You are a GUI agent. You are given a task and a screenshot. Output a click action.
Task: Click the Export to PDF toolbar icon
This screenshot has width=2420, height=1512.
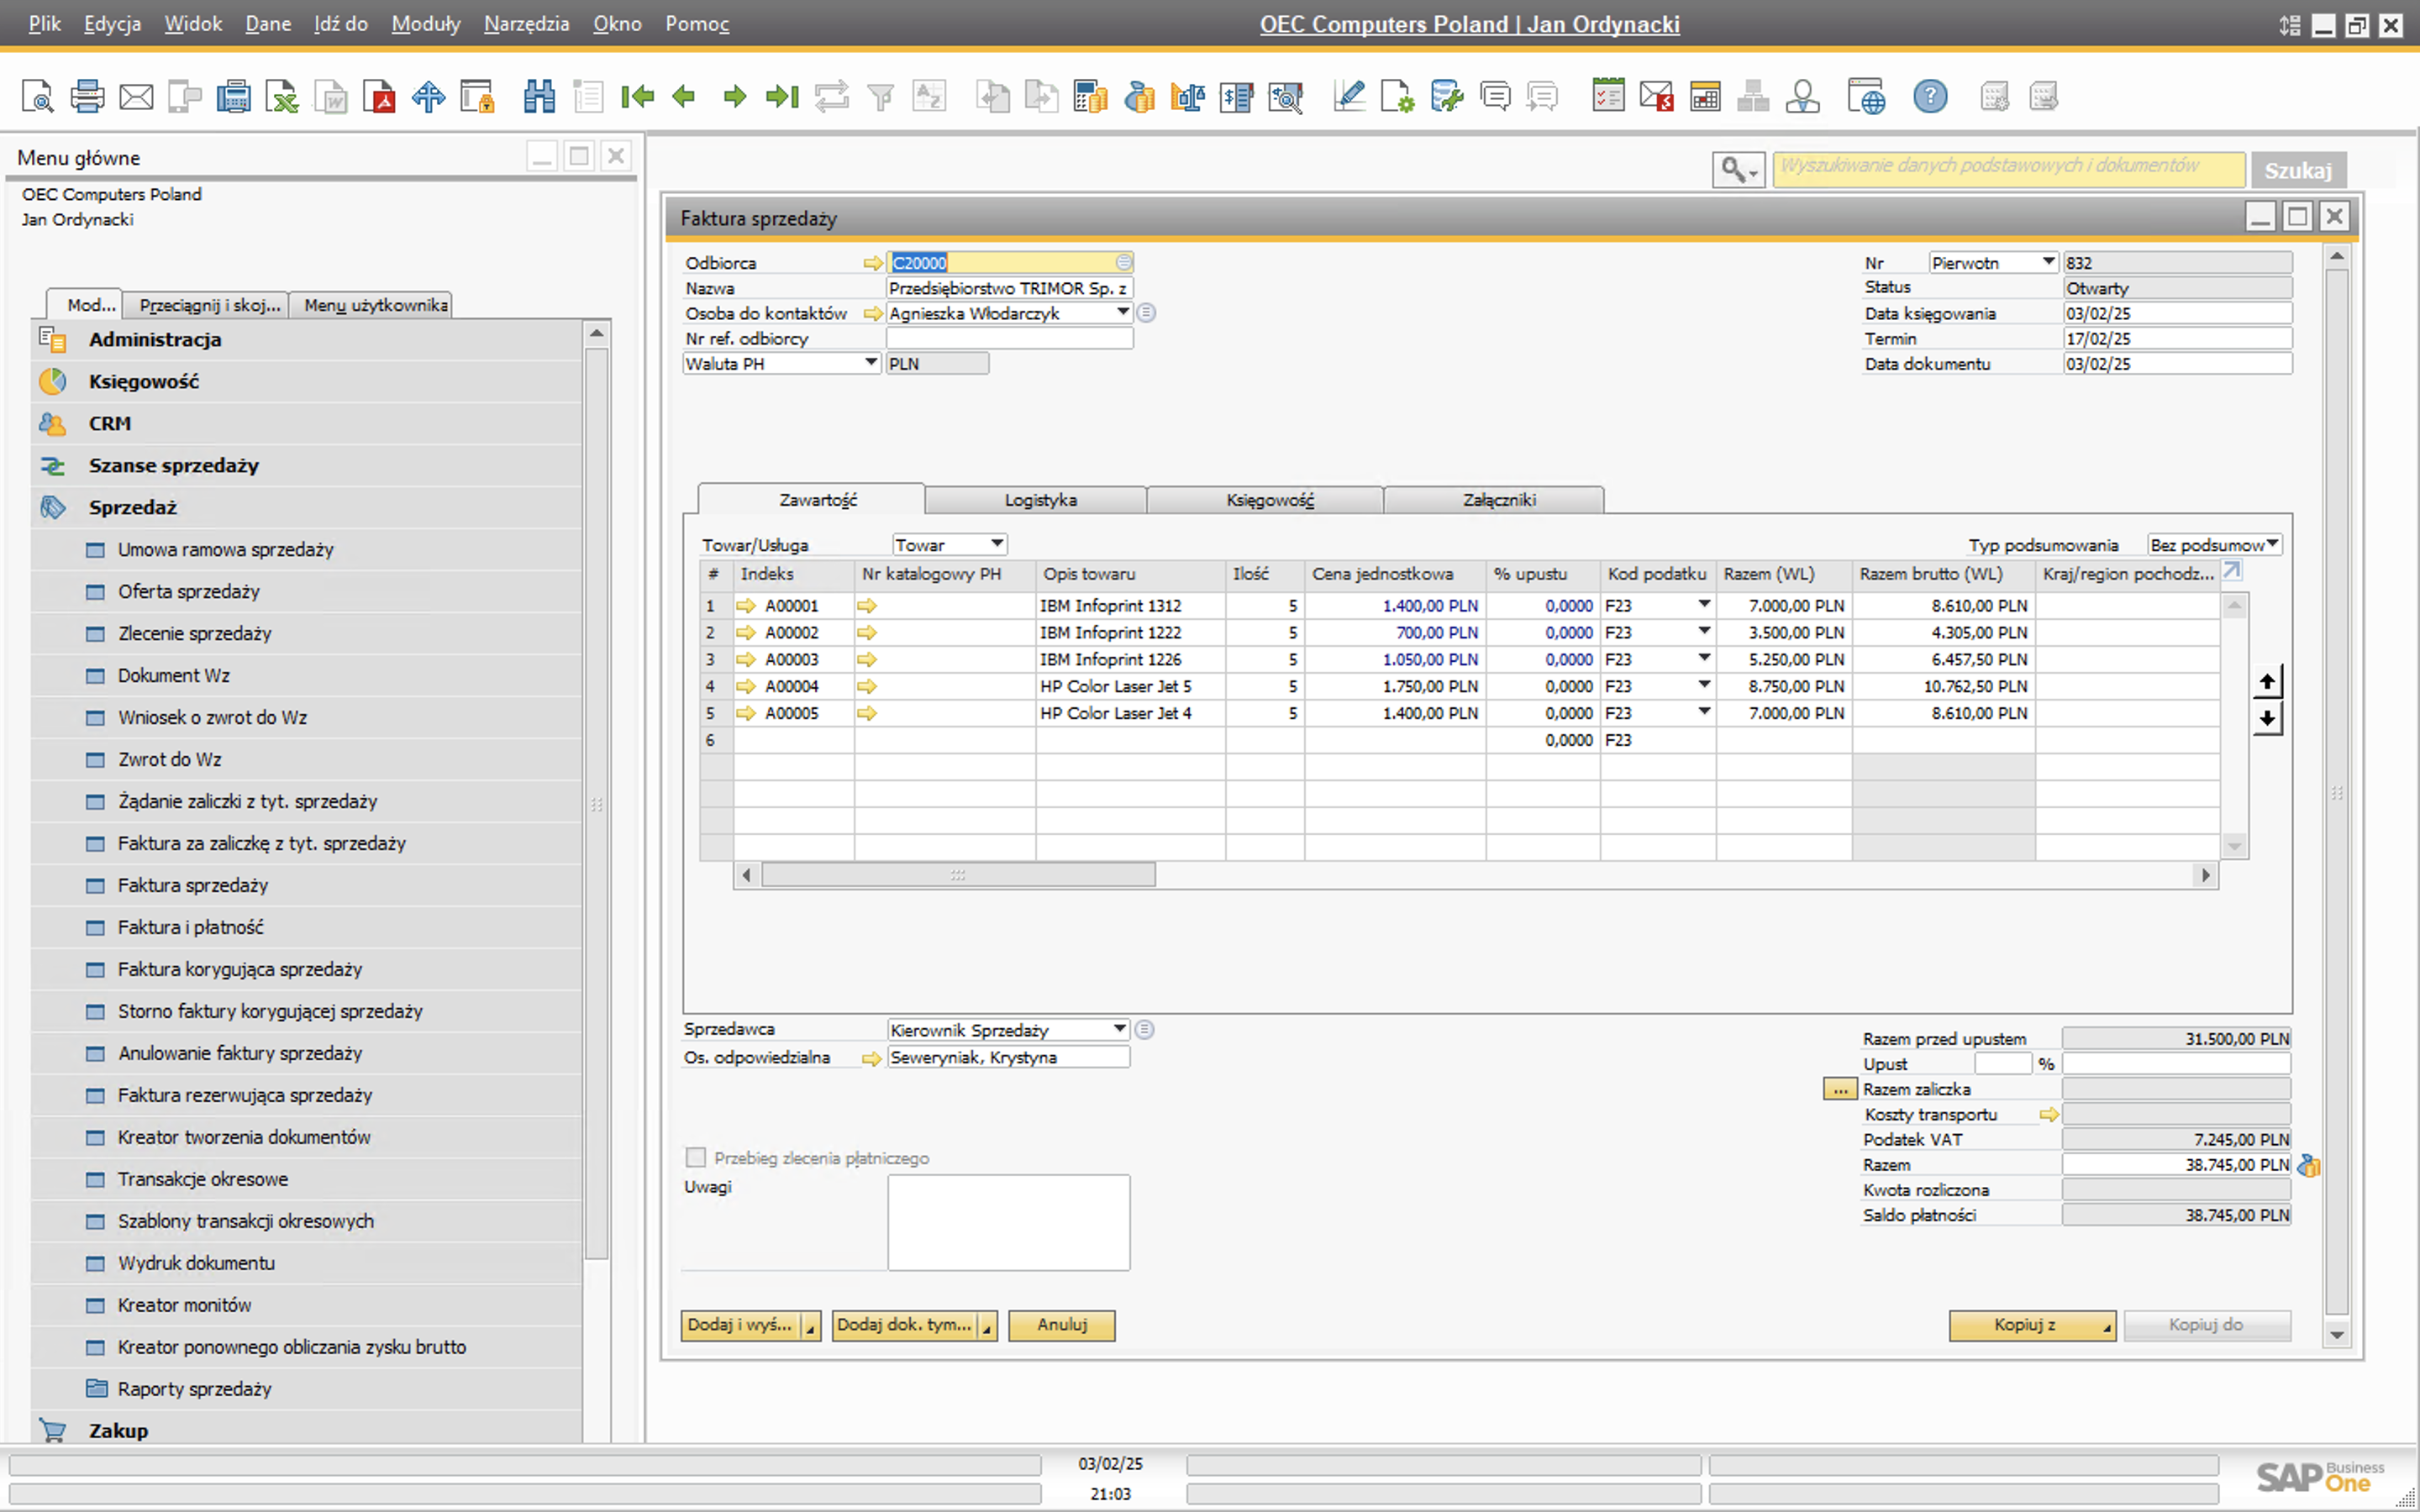pyautogui.click(x=380, y=97)
